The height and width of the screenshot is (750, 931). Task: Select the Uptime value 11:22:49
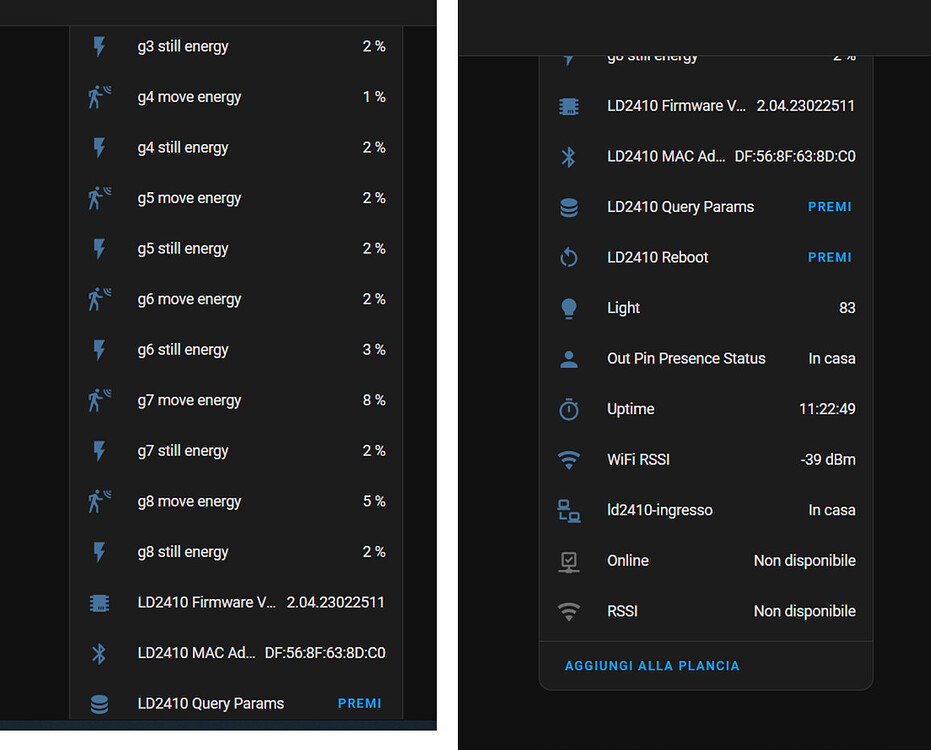tap(827, 409)
